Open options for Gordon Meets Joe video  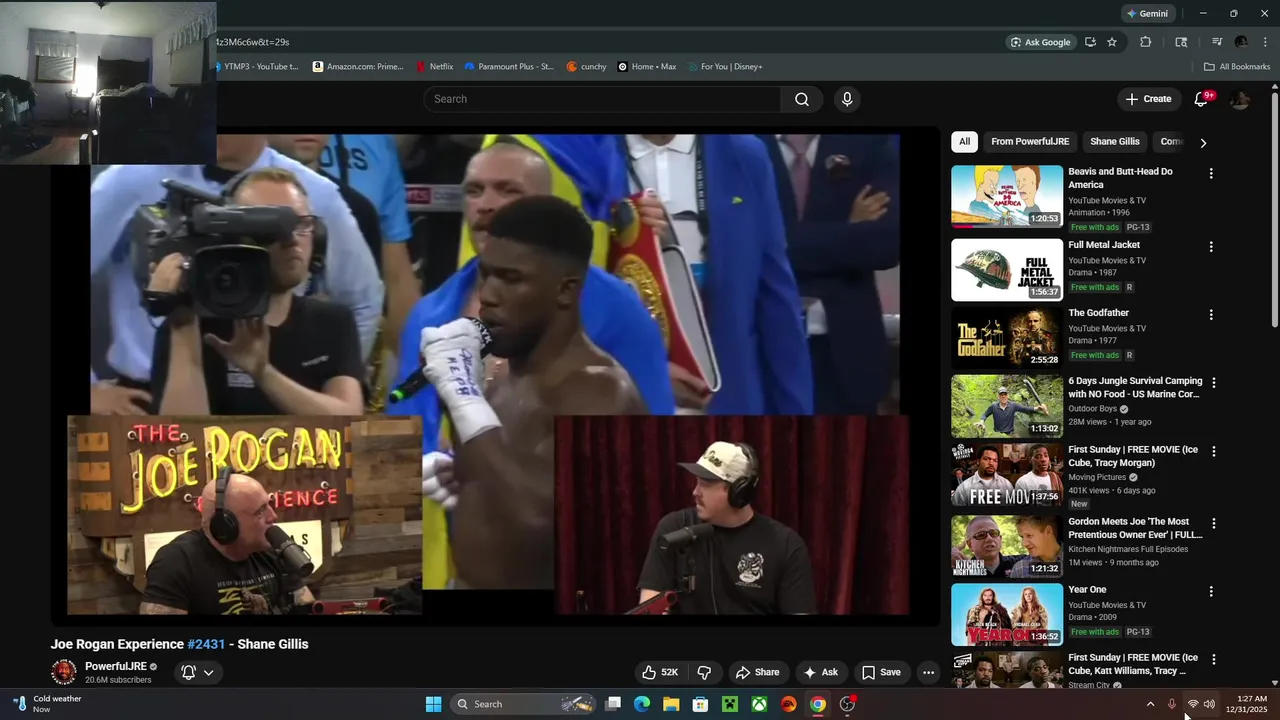tap(1214, 523)
